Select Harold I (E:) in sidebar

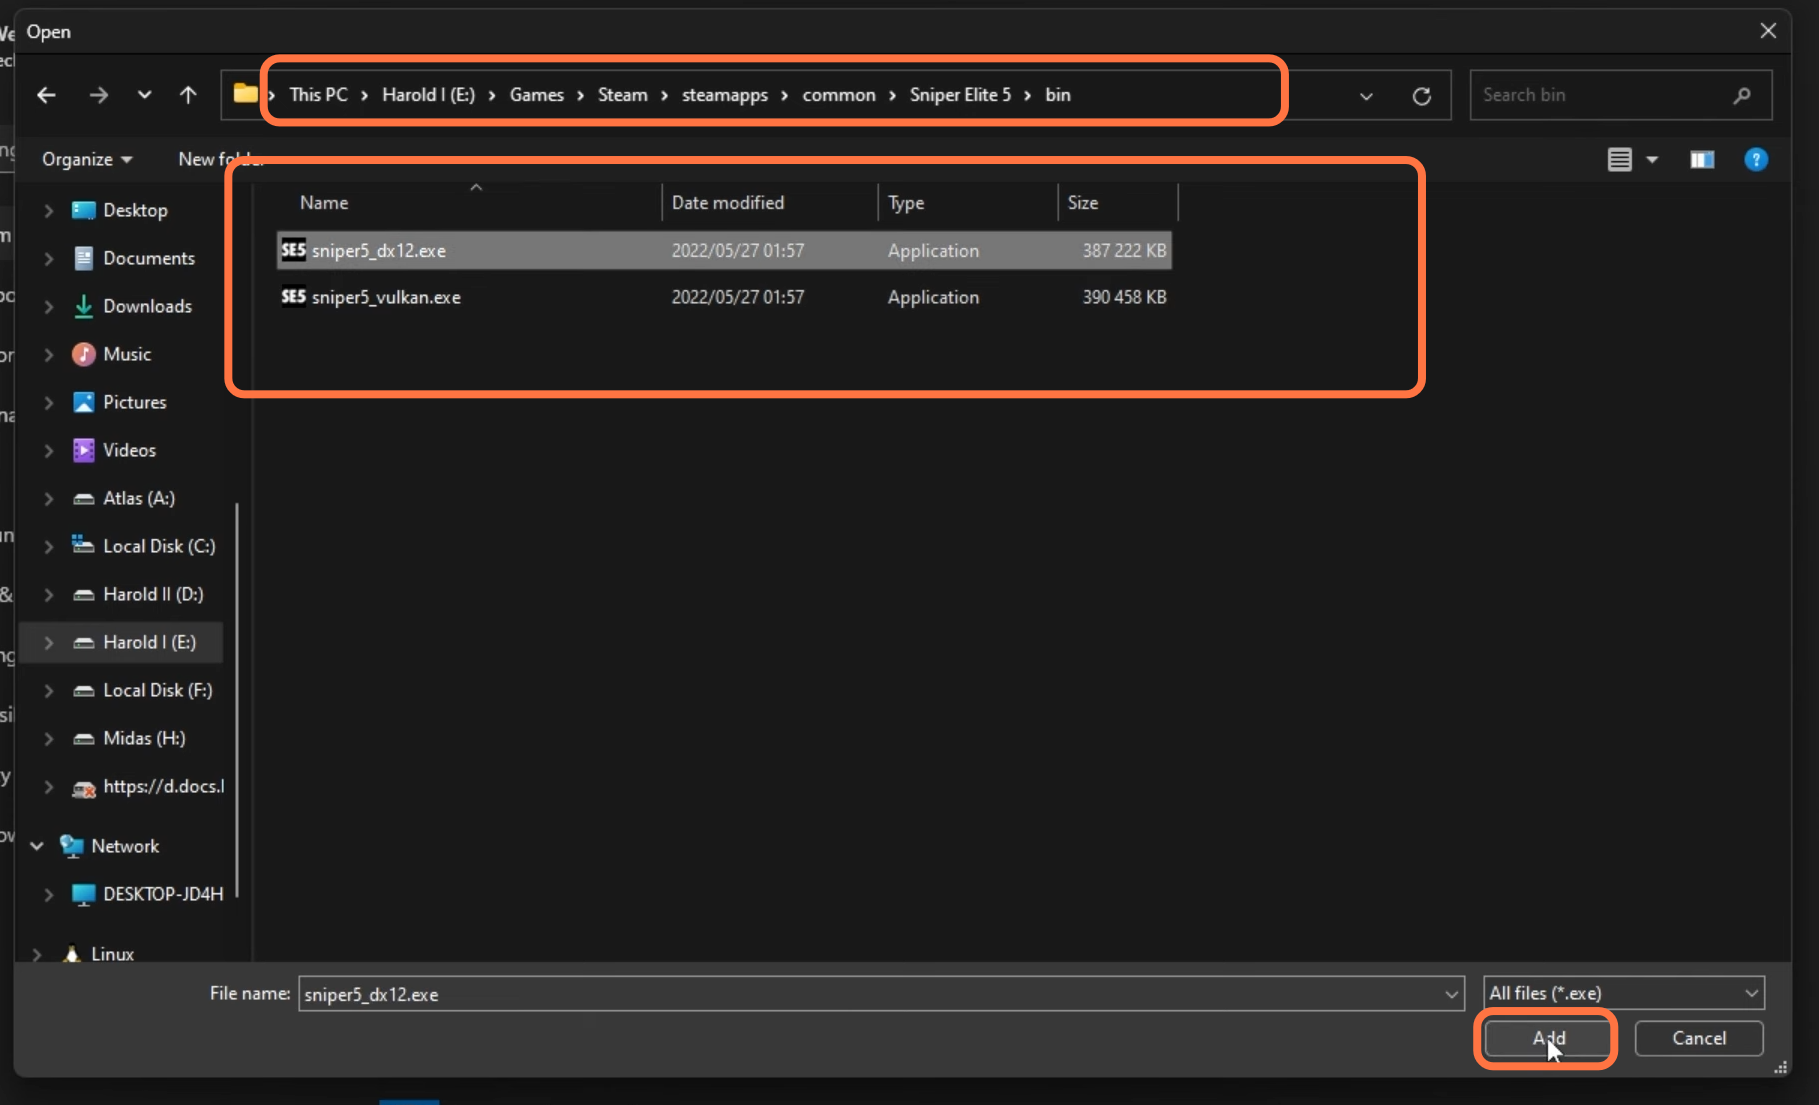149,642
